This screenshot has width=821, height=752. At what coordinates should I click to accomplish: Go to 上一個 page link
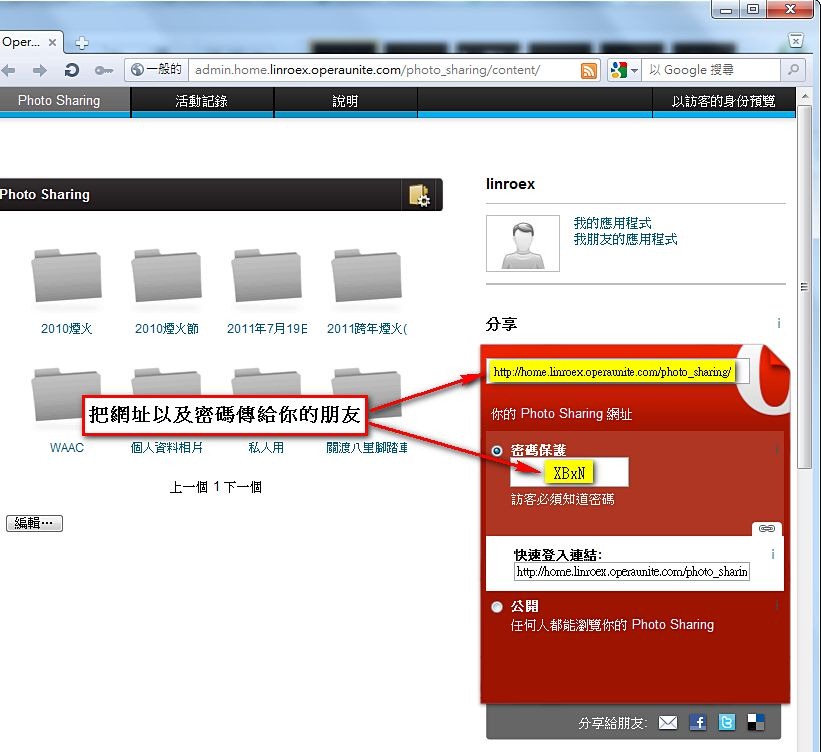point(188,487)
